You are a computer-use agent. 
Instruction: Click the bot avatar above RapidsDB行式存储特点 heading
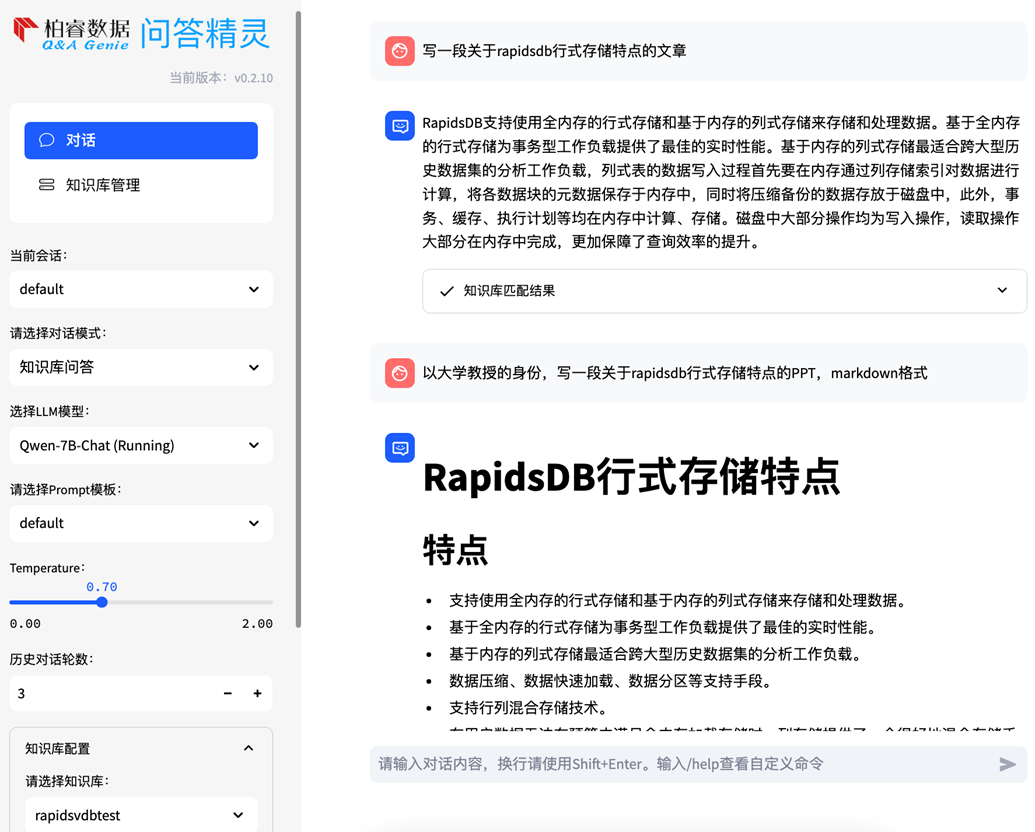(x=399, y=448)
